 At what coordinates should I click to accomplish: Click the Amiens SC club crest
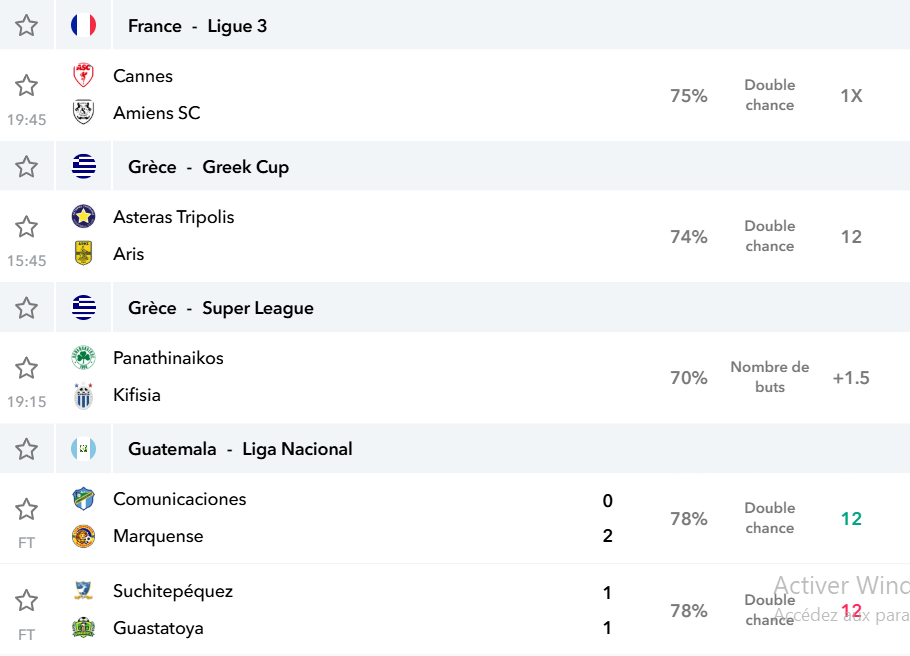(84, 112)
